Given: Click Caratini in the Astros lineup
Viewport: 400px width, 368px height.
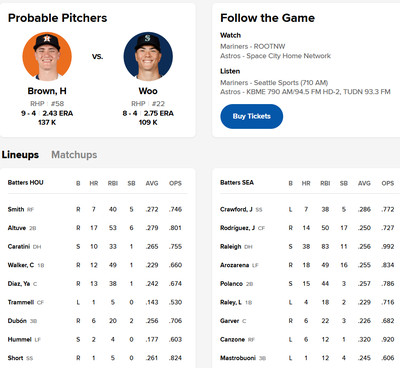Looking at the screenshot, I should (19, 247).
